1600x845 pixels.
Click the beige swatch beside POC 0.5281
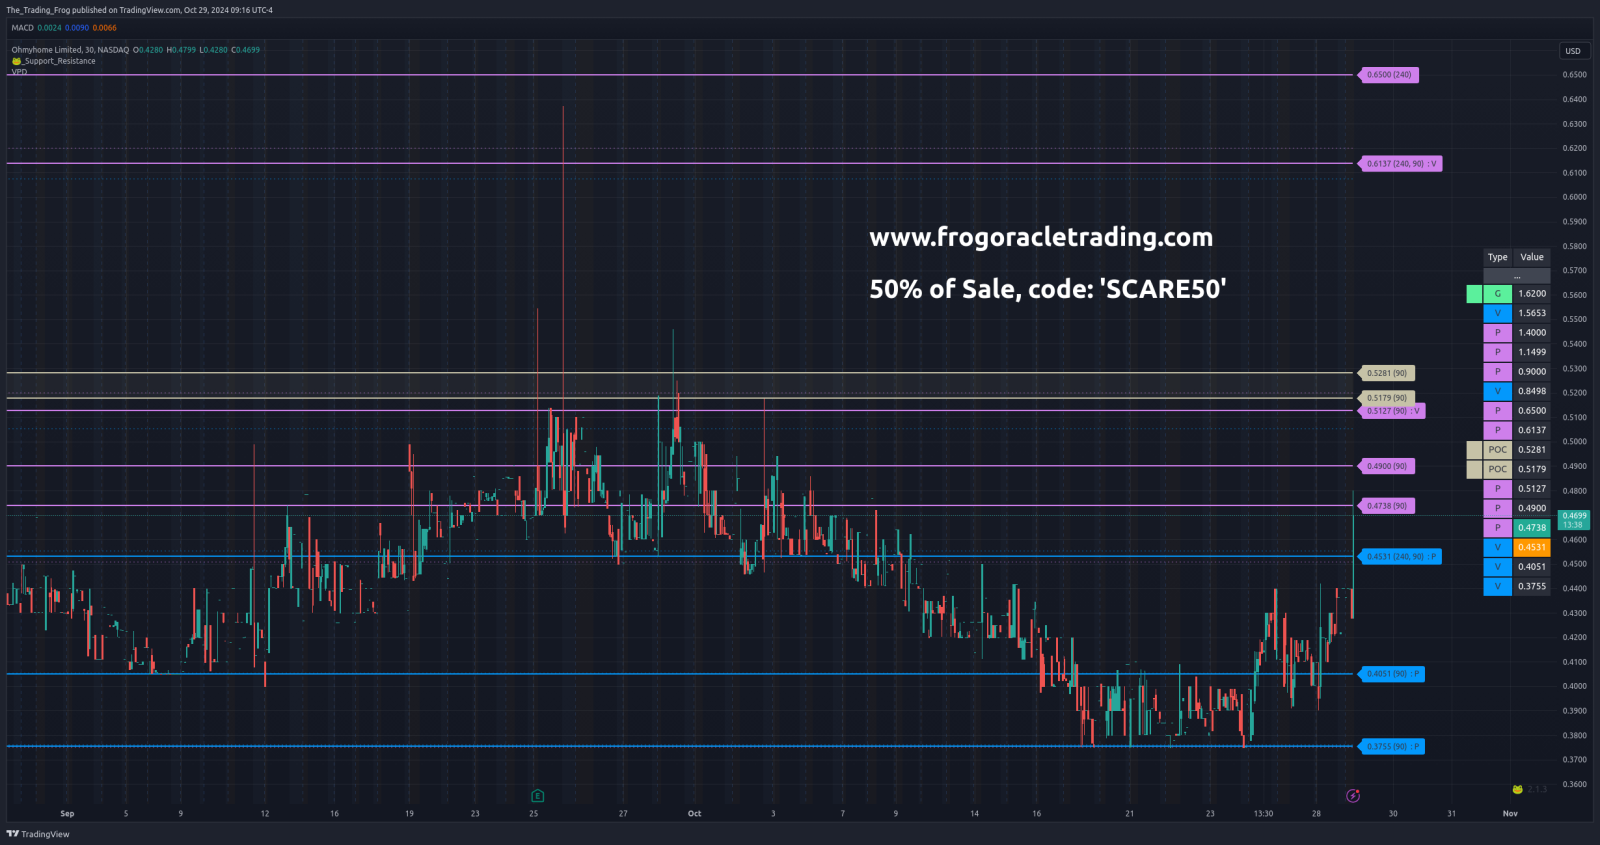click(x=1474, y=450)
